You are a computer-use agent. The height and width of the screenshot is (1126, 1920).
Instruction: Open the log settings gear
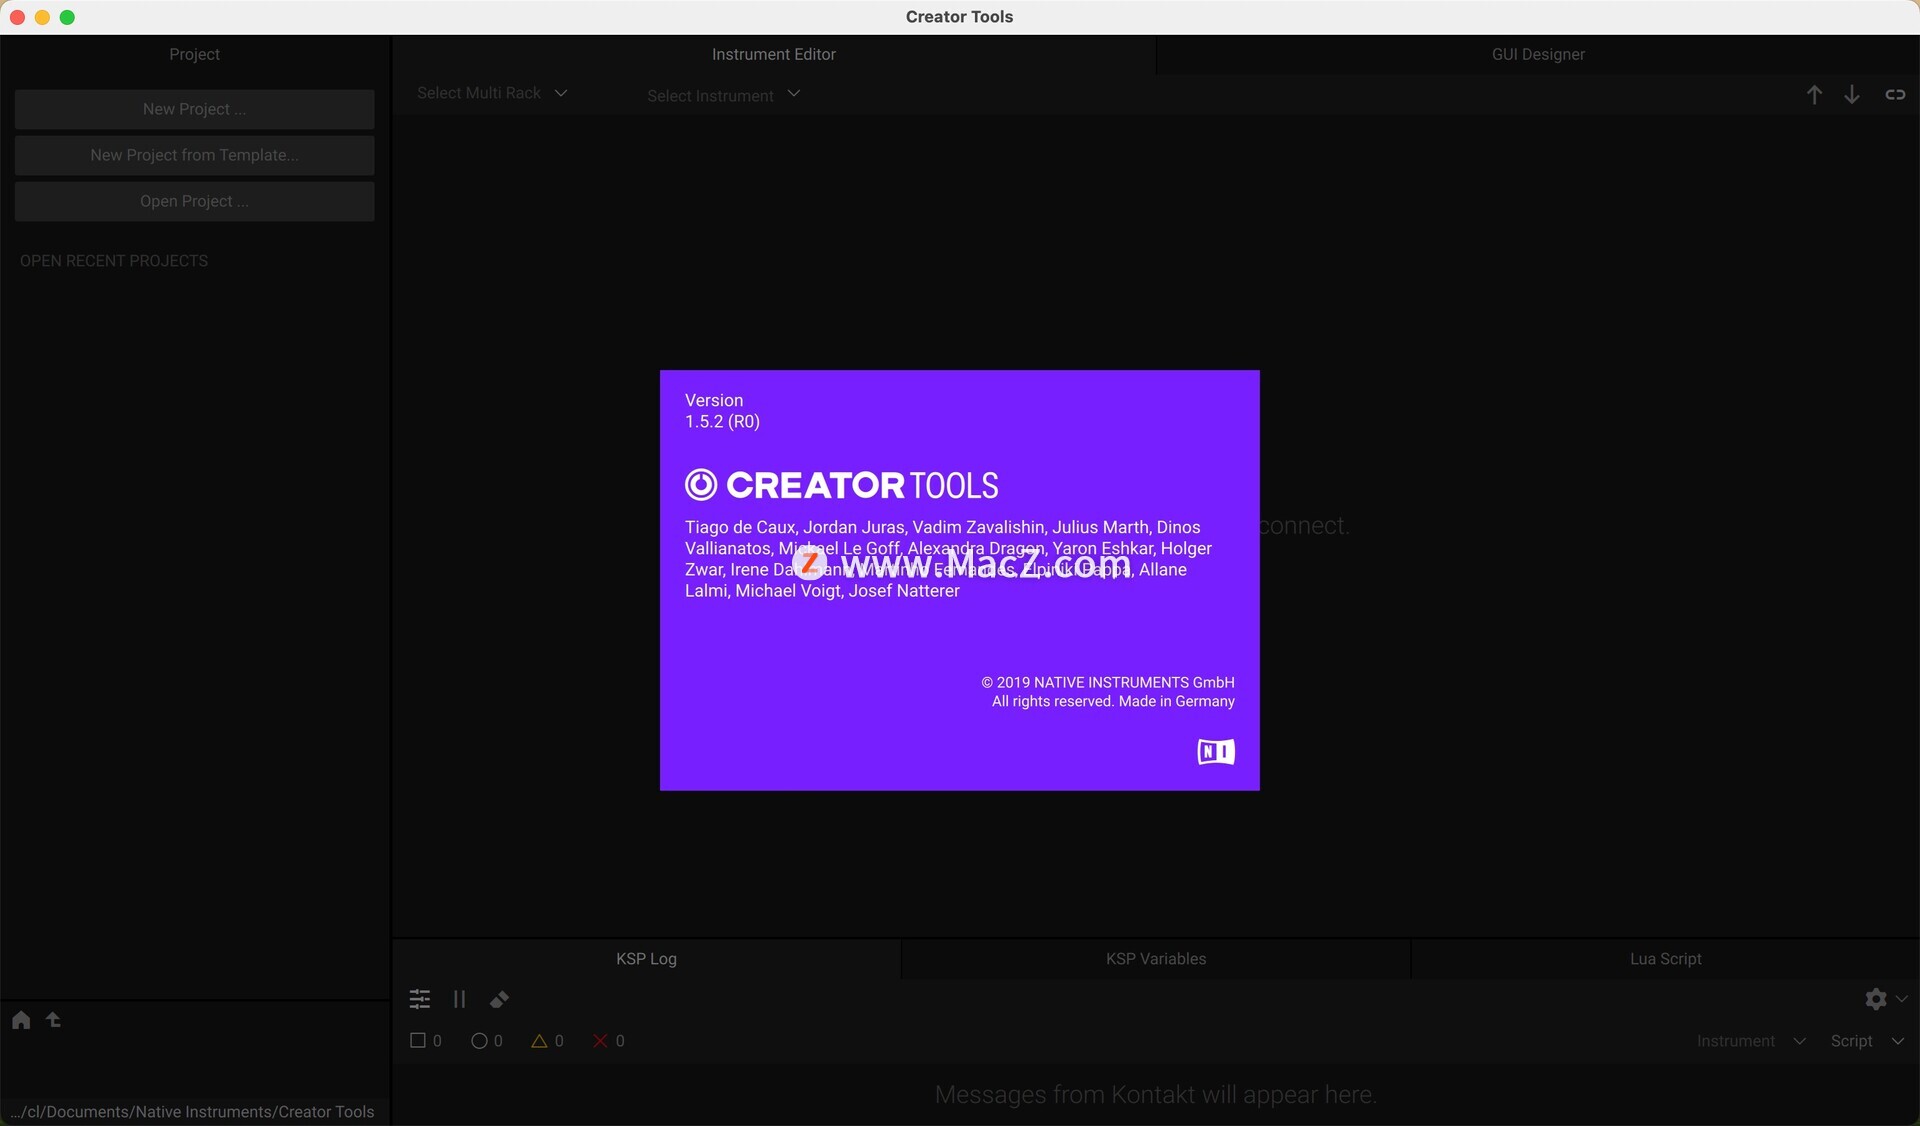[x=1876, y=998]
